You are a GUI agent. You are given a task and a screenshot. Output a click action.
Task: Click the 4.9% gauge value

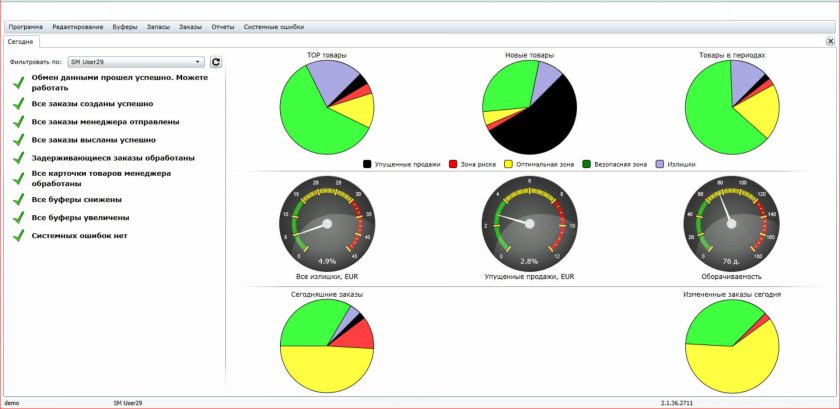coord(327,261)
